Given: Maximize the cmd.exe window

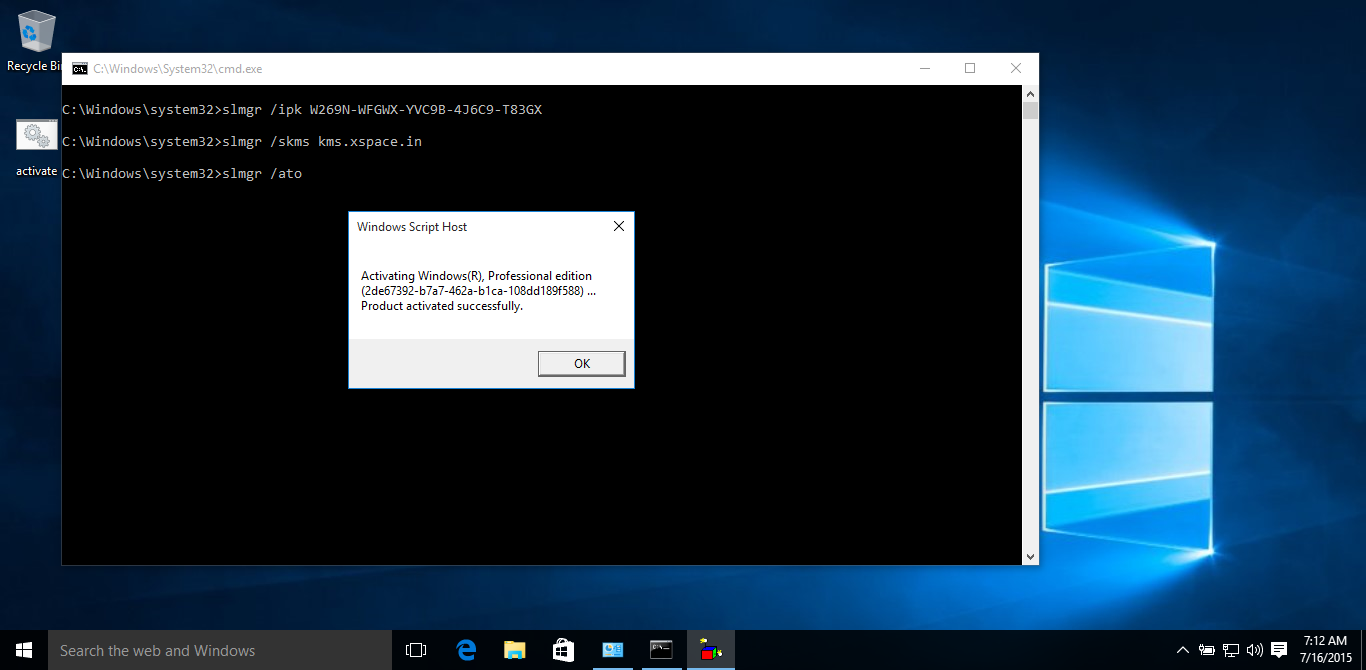Looking at the screenshot, I should [970, 68].
